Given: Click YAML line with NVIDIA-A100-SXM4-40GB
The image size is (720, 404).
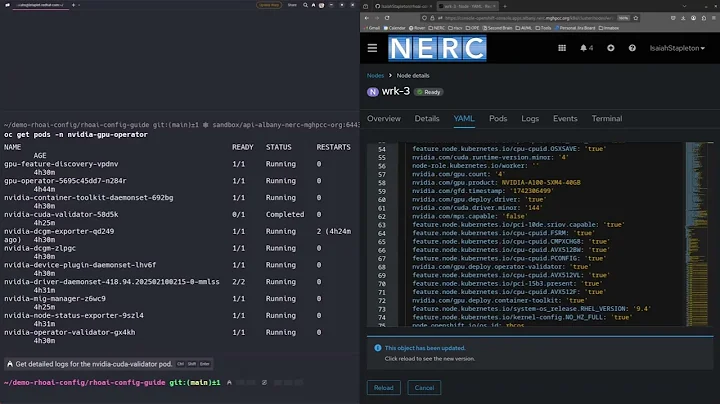Looking at the screenshot, I should point(496,183).
